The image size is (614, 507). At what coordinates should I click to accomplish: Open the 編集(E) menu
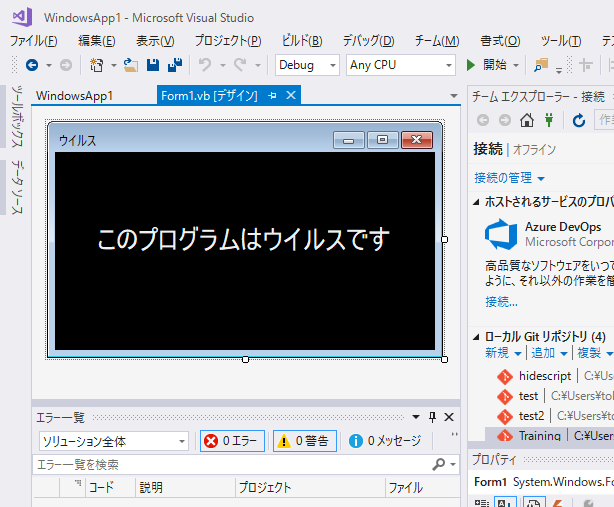(x=96, y=41)
